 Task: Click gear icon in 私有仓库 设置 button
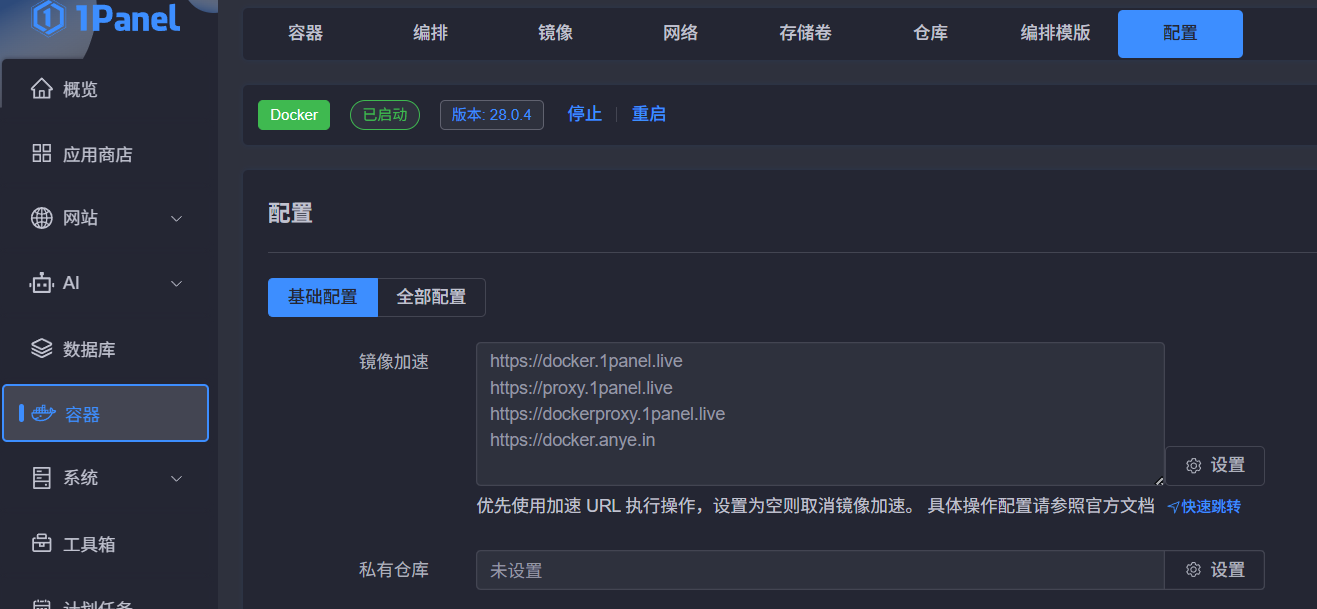pyautogui.click(x=1193, y=570)
